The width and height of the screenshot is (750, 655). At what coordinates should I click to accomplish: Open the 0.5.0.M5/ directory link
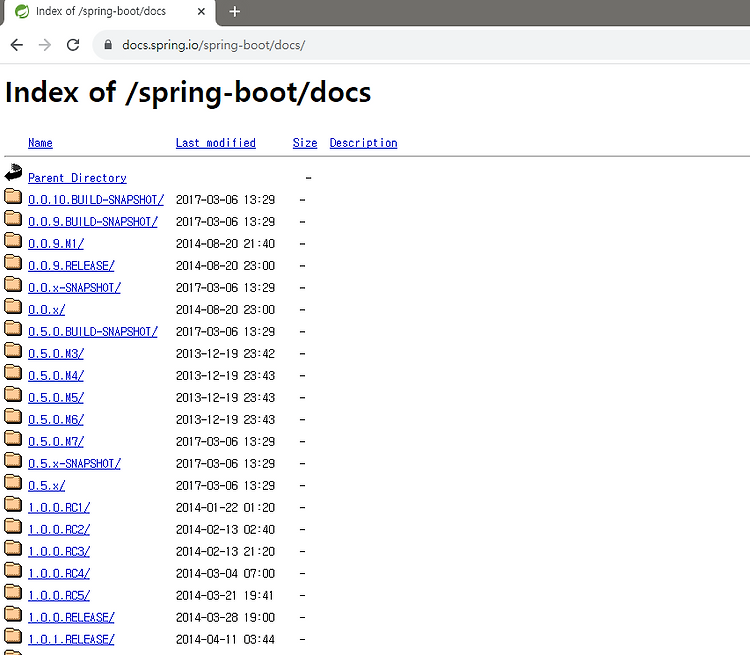click(56, 398)
